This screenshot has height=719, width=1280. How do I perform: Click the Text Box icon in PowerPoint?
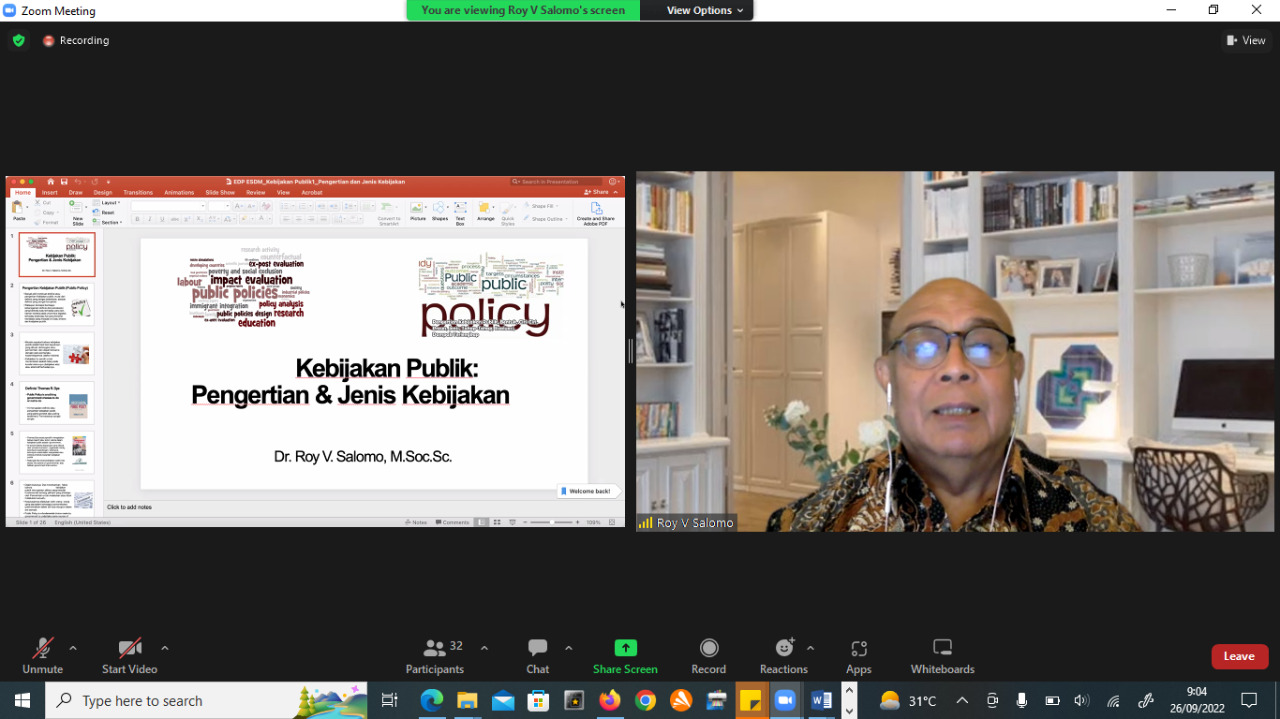[461, 213]
